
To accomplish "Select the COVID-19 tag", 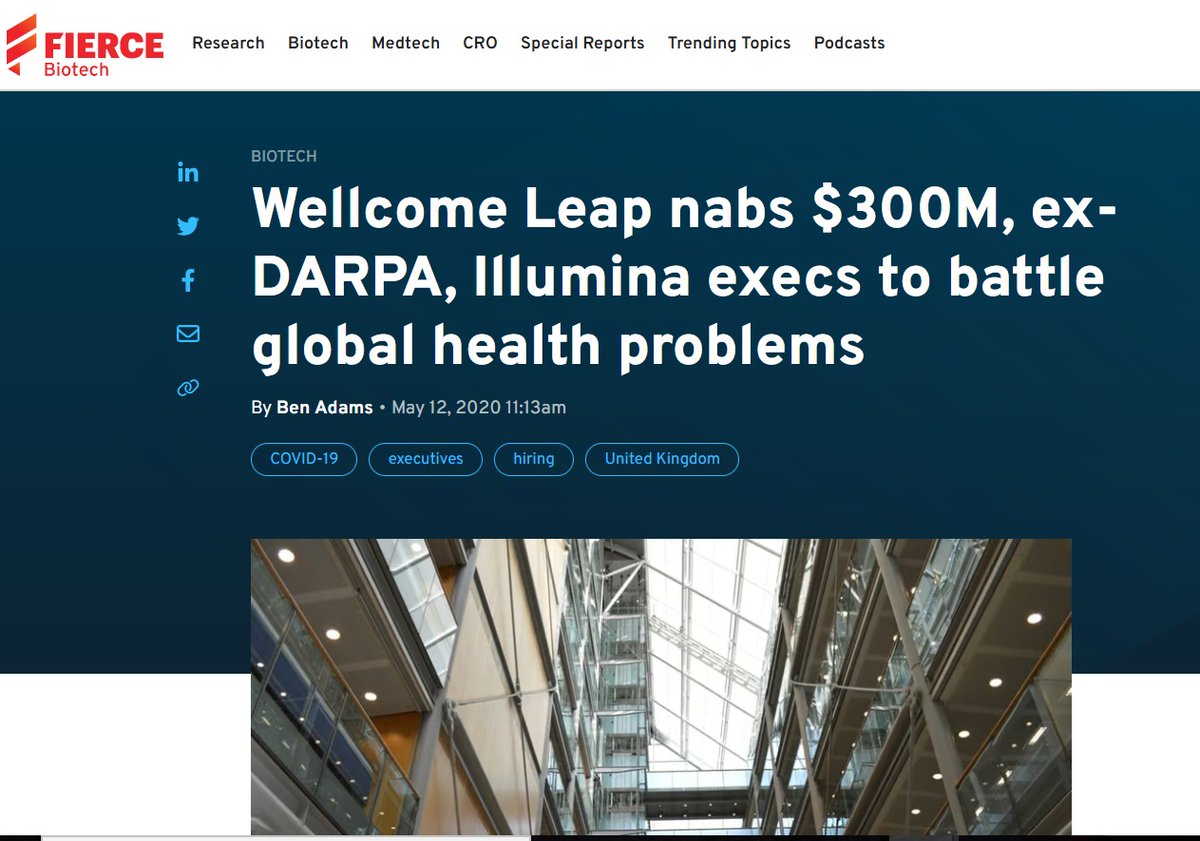I will 304,459.
